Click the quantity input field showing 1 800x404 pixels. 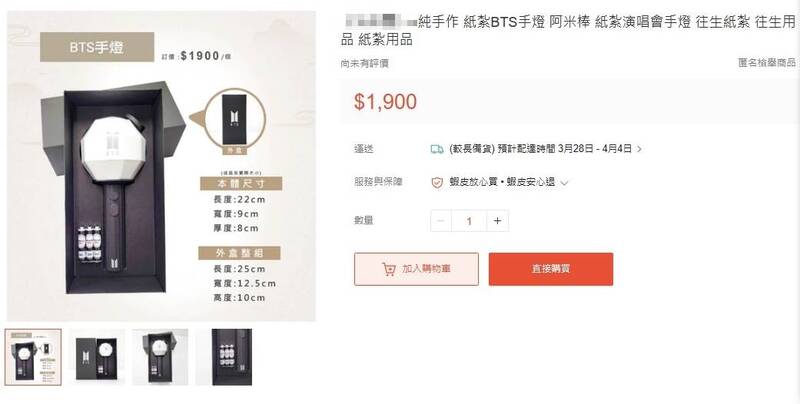[469, 221]
